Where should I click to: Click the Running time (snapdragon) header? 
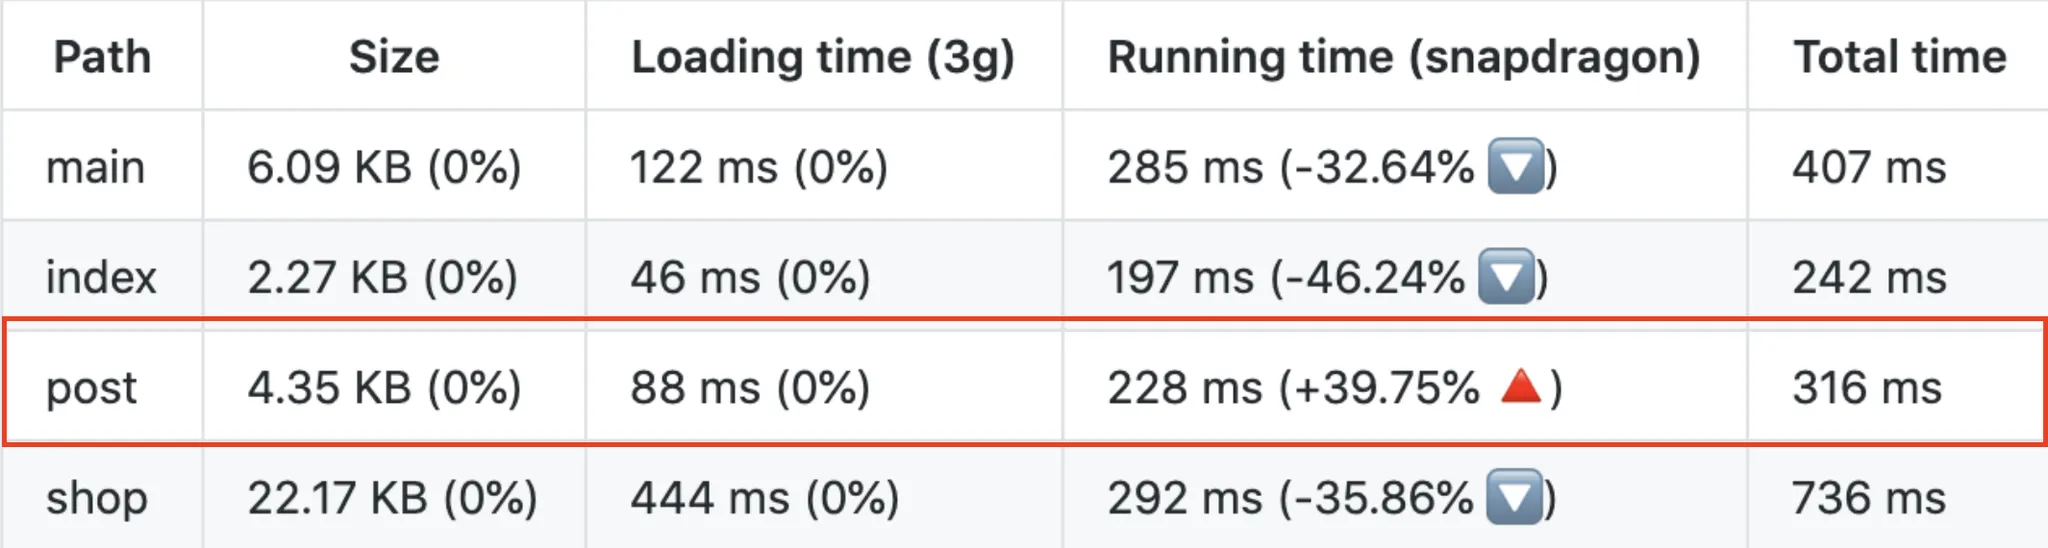coord(1404,57)
